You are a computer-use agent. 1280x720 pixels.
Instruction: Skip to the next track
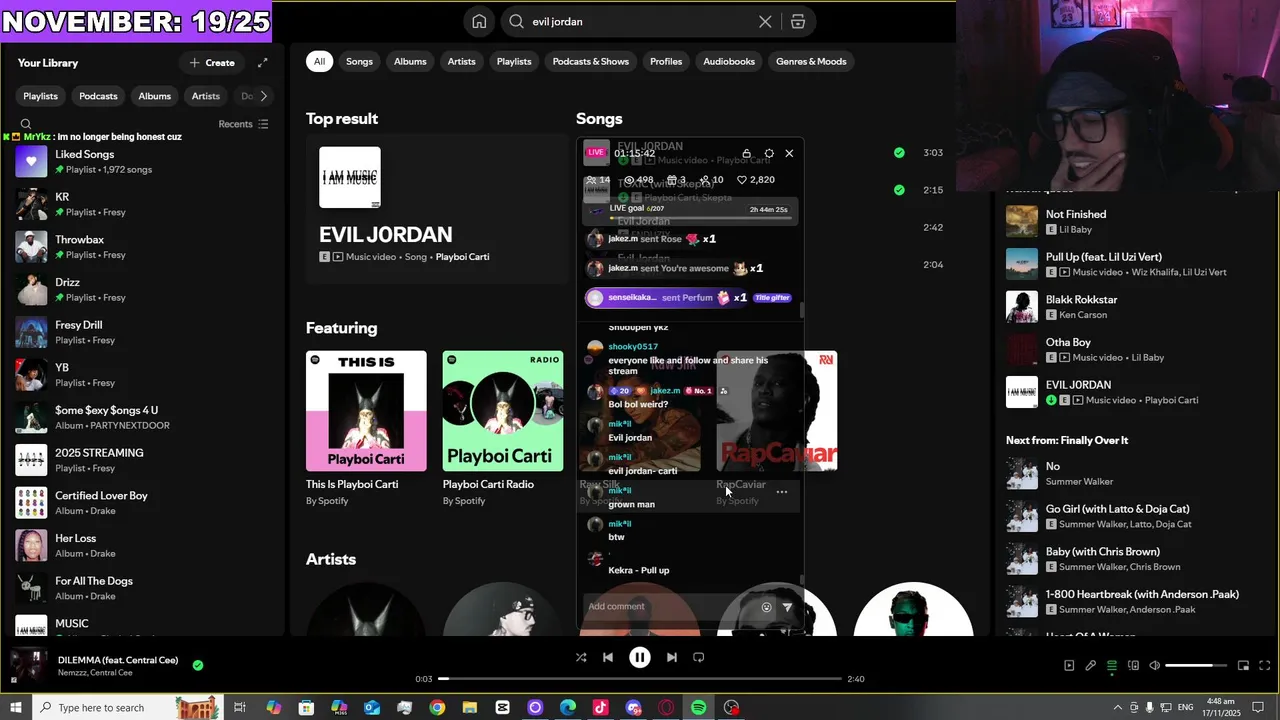672,657
